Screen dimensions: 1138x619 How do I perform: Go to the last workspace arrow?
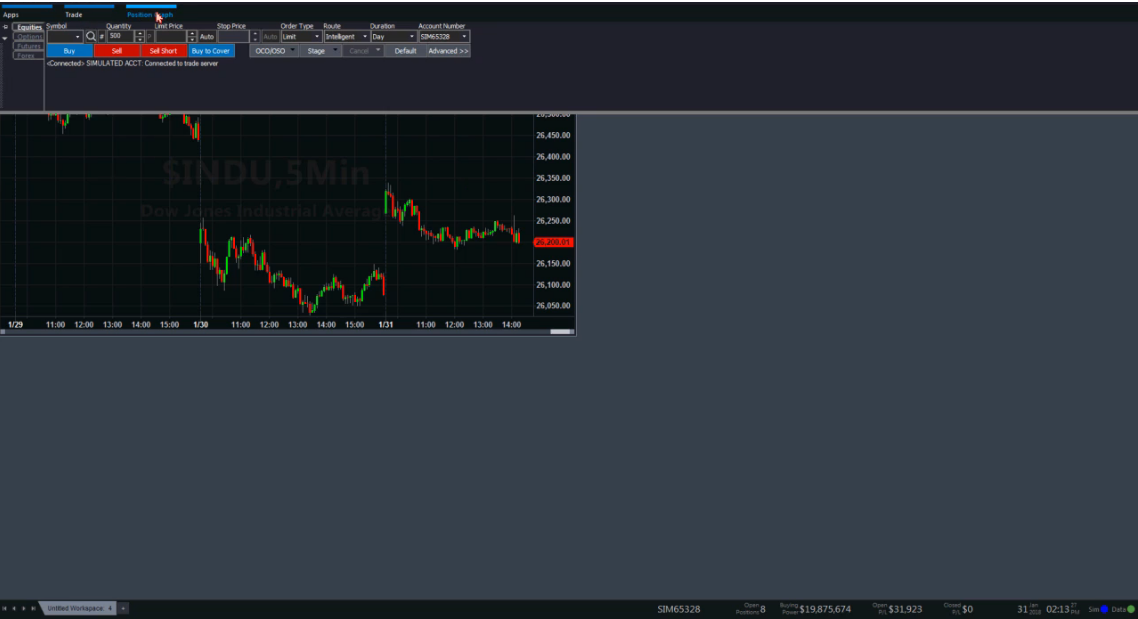coord(33,608)
